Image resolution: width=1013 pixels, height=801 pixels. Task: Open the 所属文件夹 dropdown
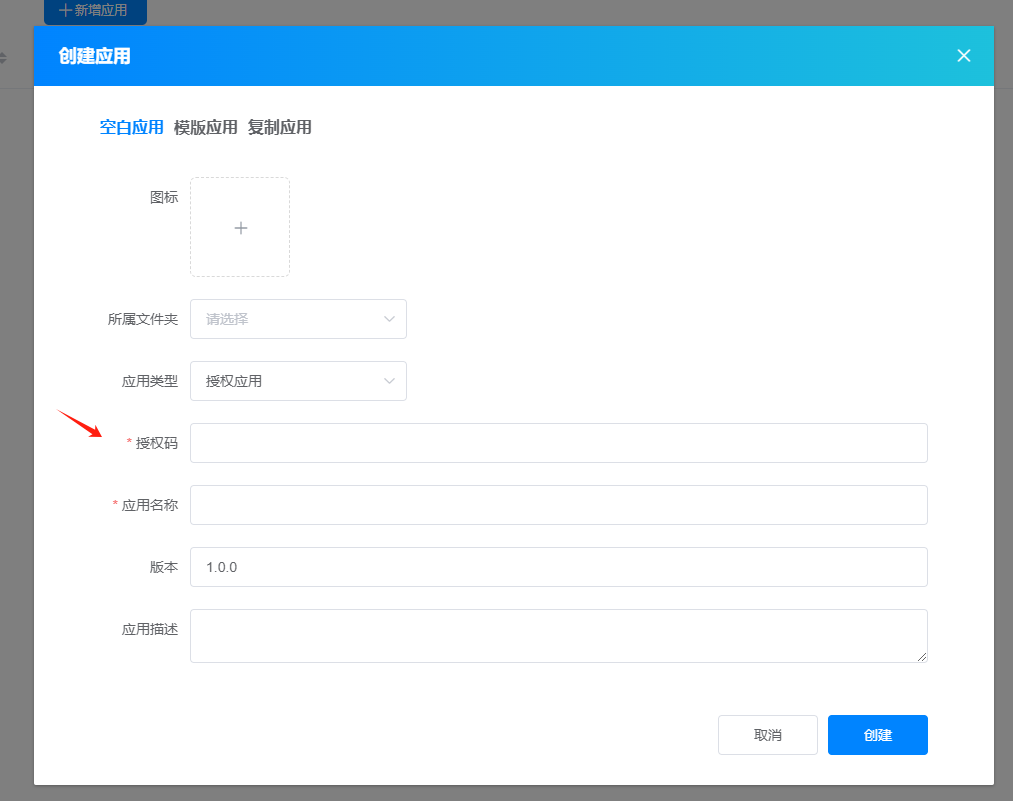pyautogui.click(x=298, y=319)
